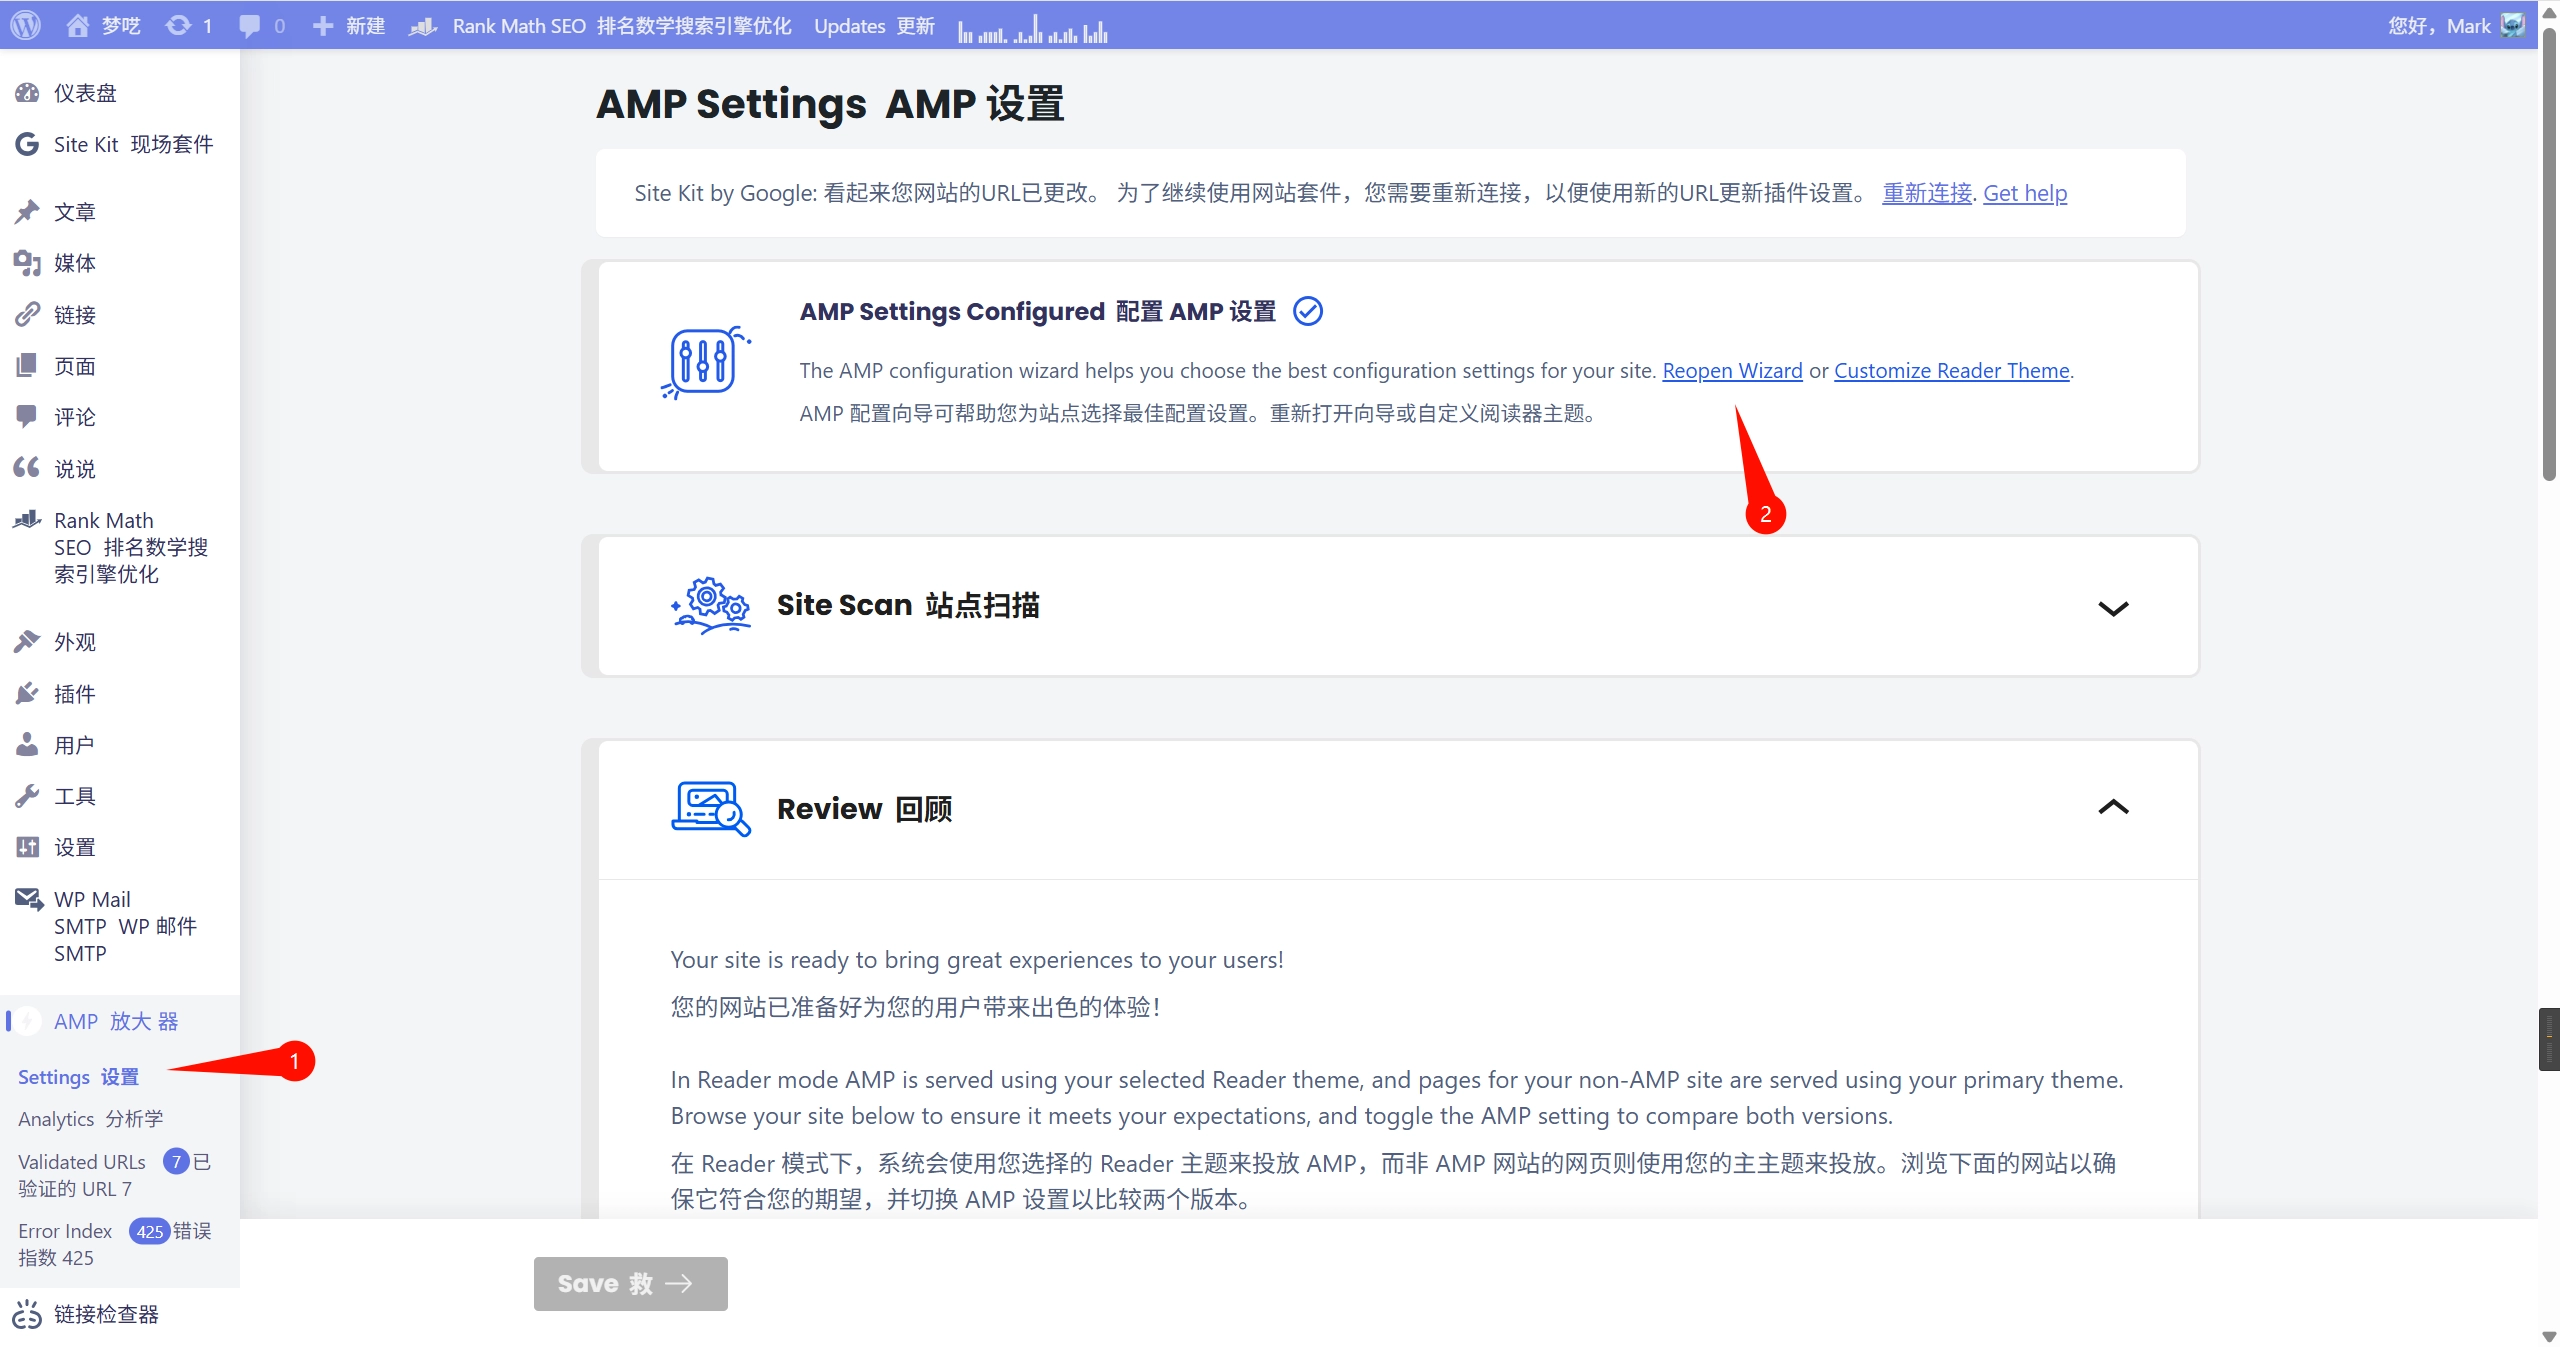Click the Site Scan gears illustration icon
Image resolution: width=2560 pixels, height=1347 pixels.
(x=711, y=605)
